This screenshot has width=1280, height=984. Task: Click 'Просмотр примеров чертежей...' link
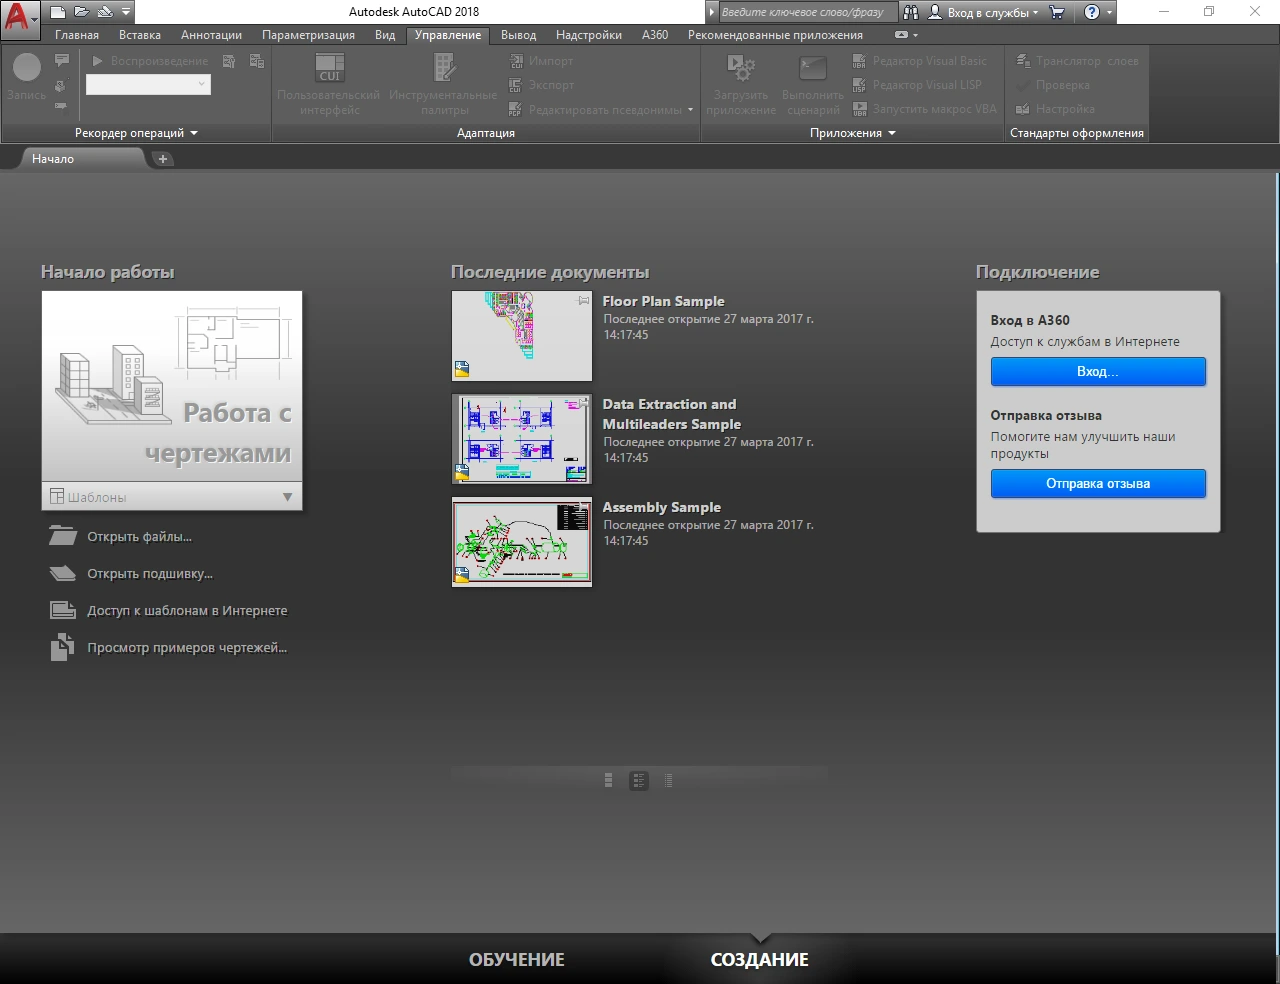(187, 648)
